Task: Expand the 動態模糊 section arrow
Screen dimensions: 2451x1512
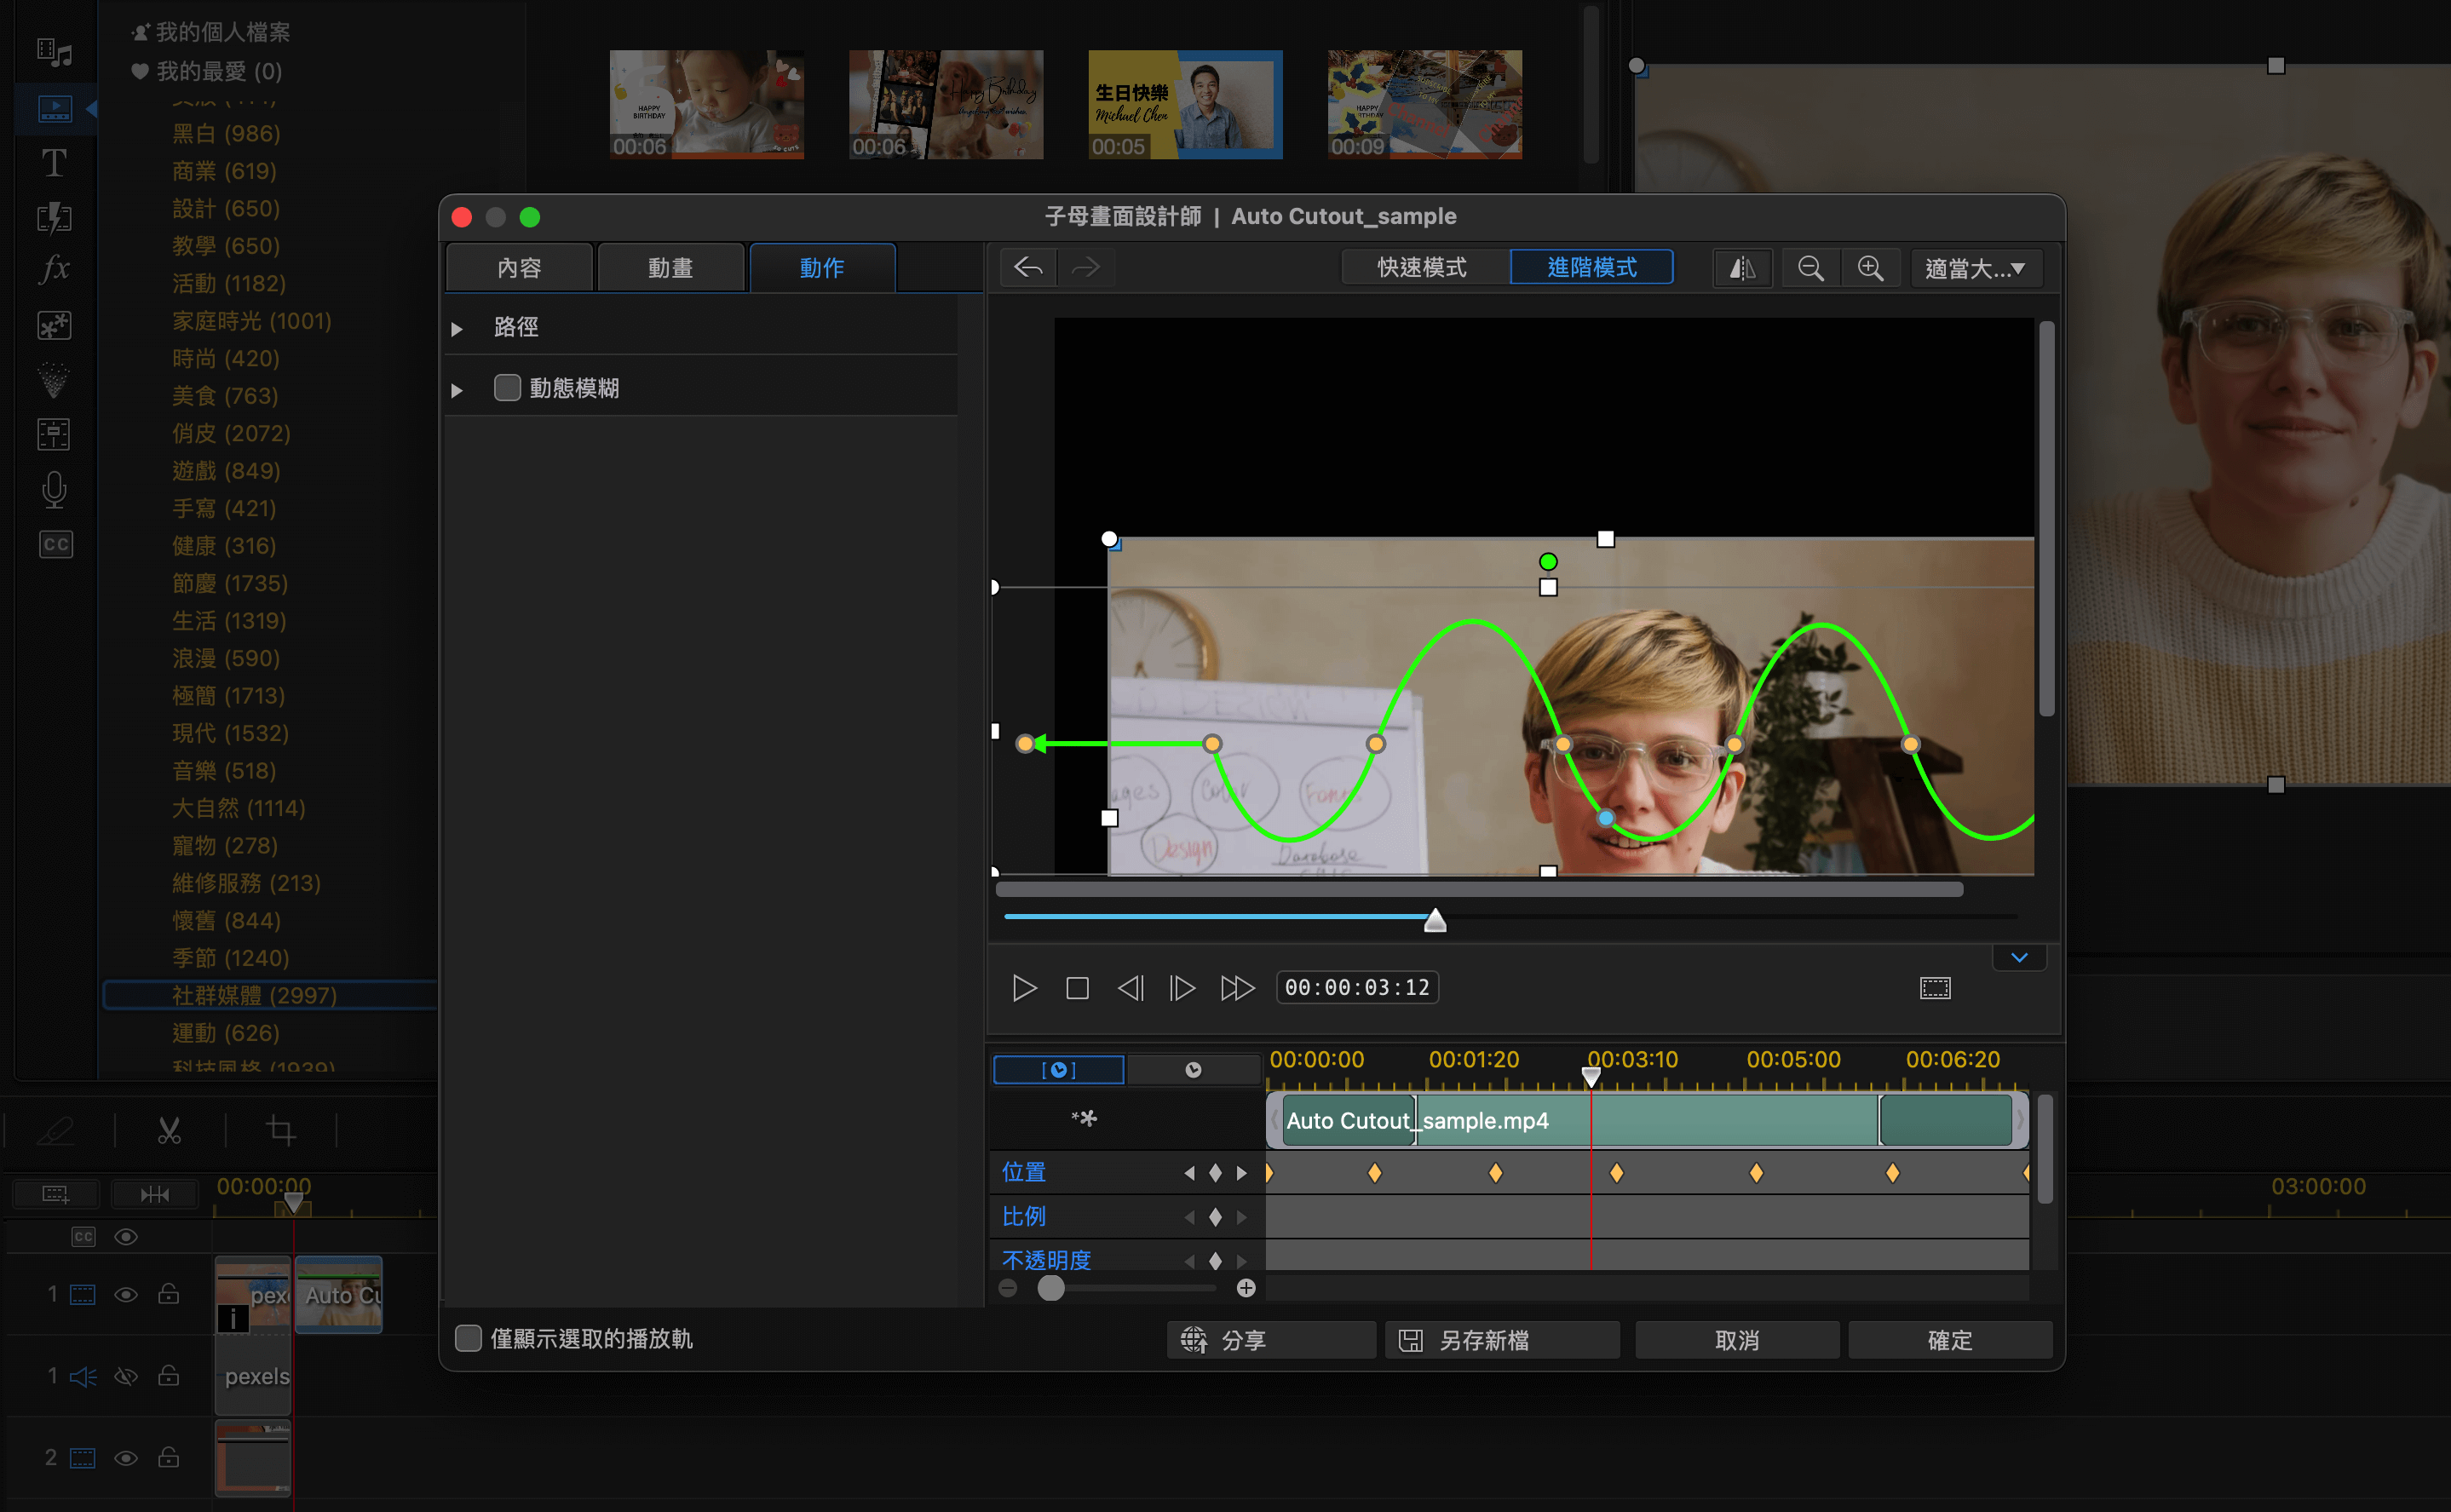Action: click(457, 390)
